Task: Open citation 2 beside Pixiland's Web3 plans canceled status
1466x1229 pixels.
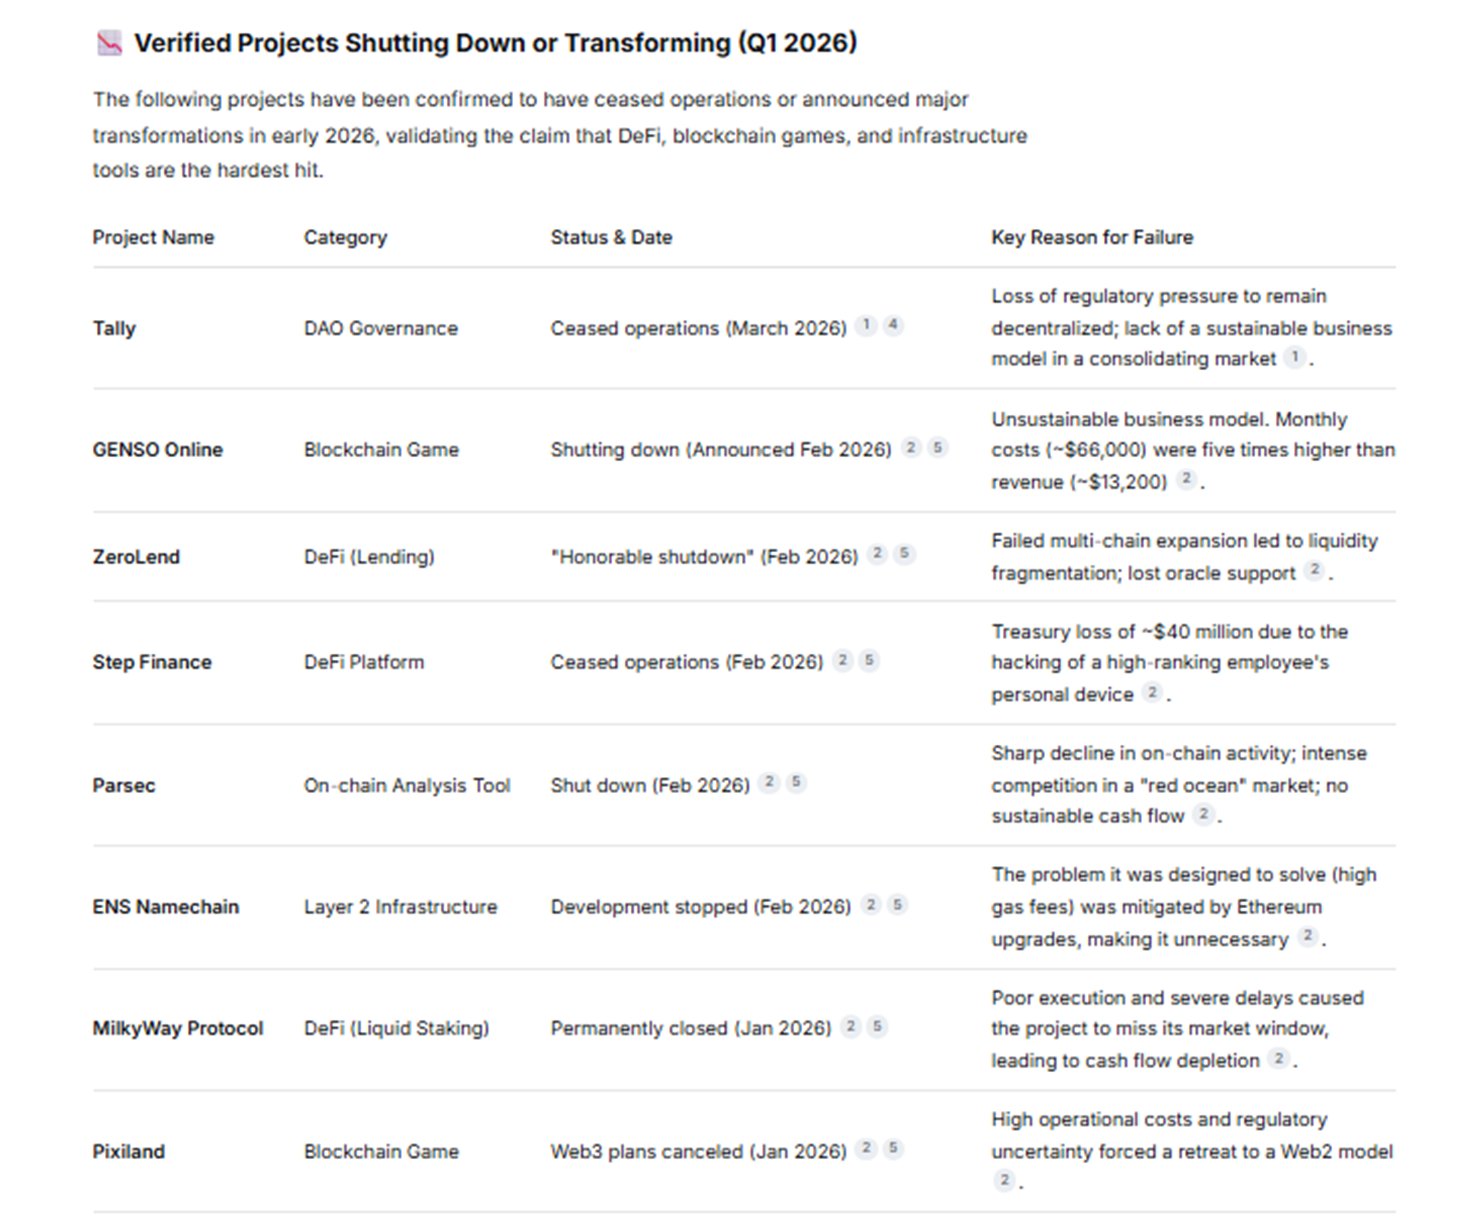Action: coord(867,1148)
